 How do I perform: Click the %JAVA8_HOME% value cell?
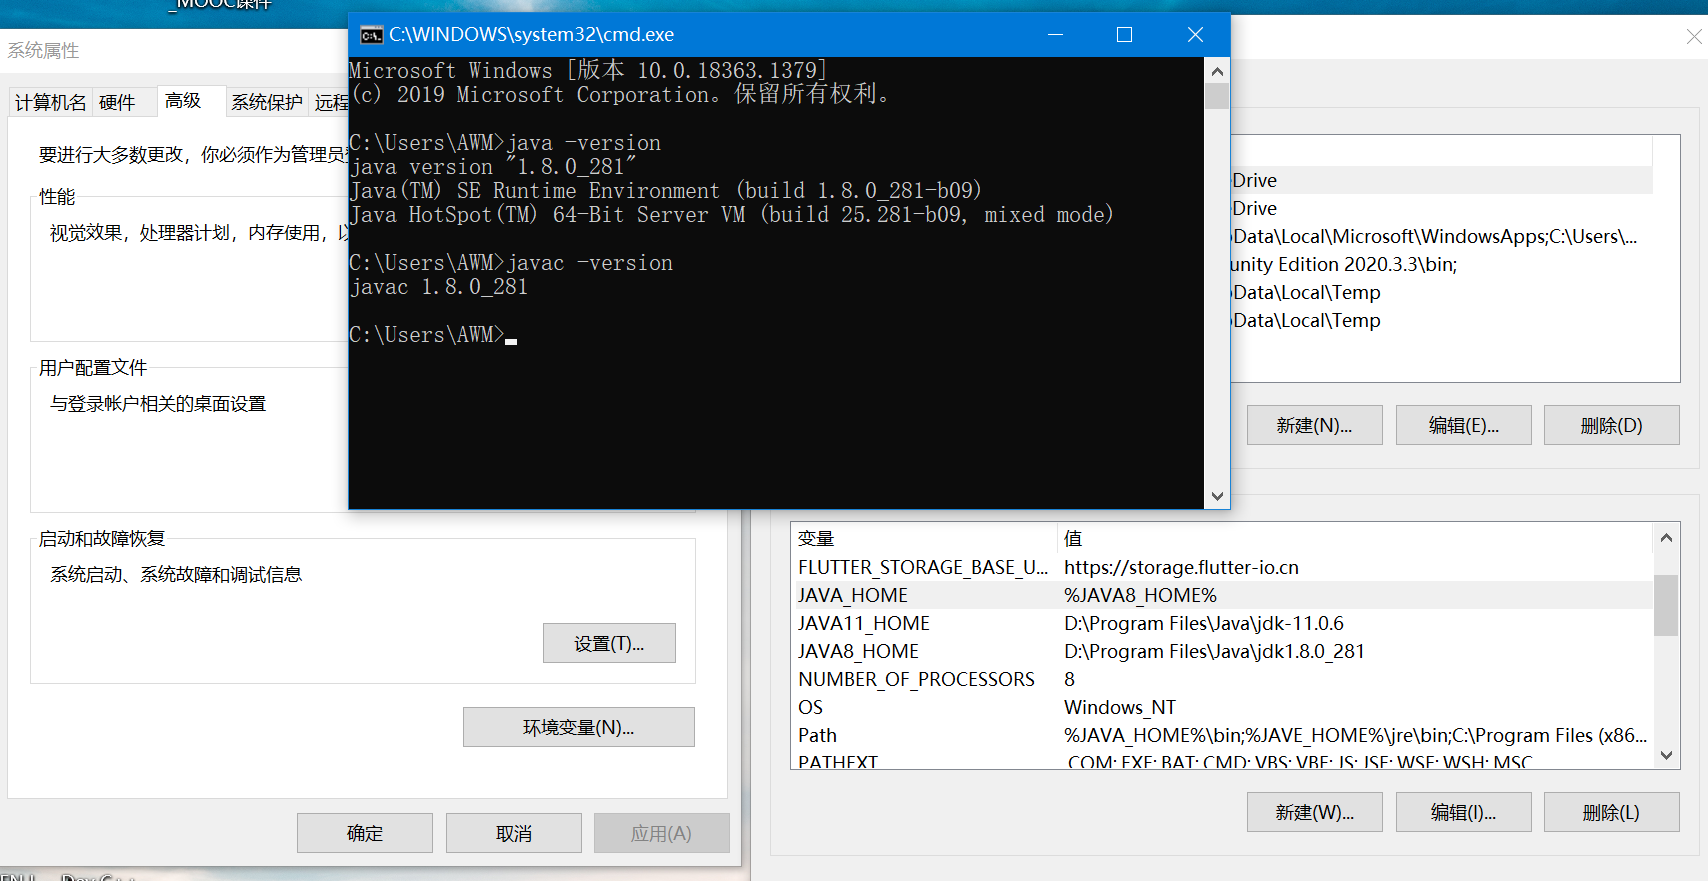point(1140,595)
